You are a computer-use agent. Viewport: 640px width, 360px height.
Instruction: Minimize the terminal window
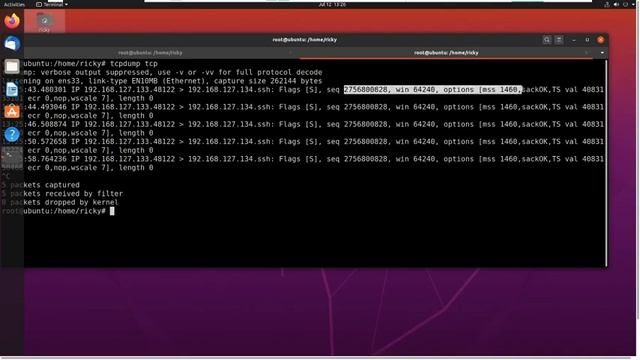[574, 40]
